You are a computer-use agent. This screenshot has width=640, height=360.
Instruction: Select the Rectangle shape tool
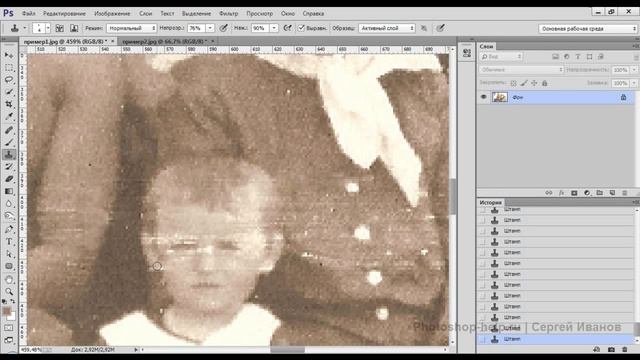tap(9, 266)
